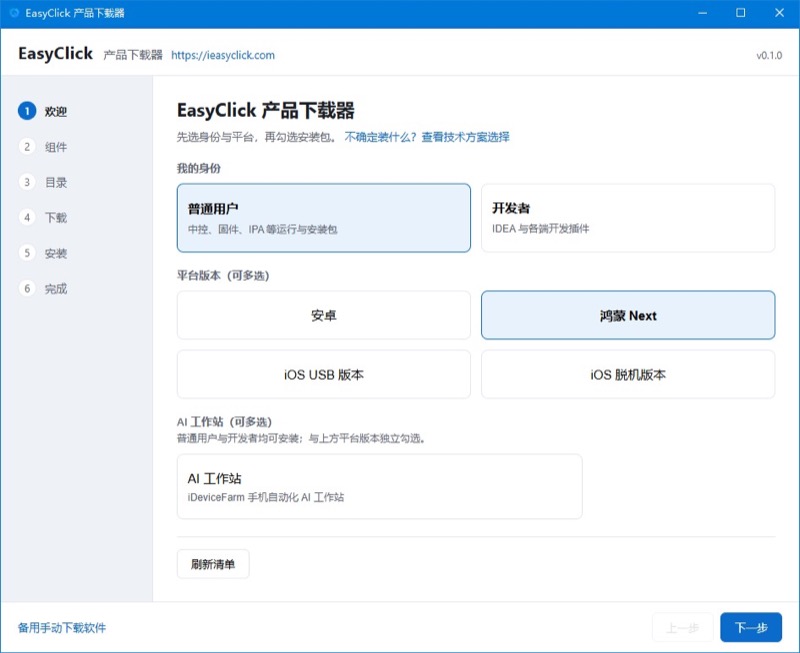The image size is (800, 653).
Task: Toggle the 安卓 platform option
Action: (x=323, y=315)
